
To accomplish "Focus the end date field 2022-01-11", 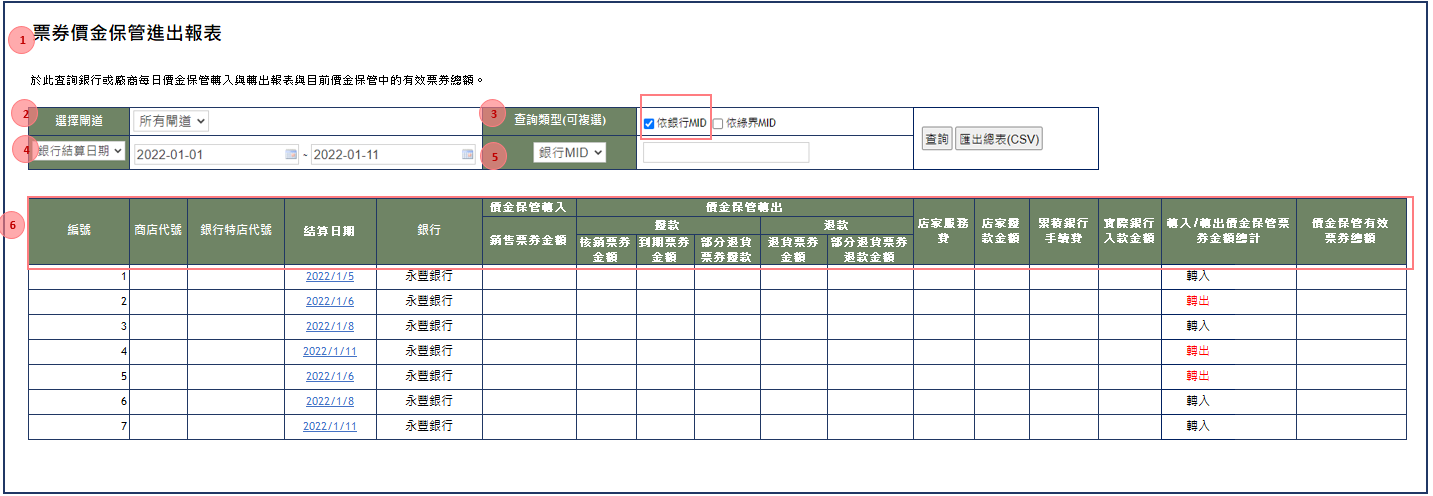I will tap(393, 155).
